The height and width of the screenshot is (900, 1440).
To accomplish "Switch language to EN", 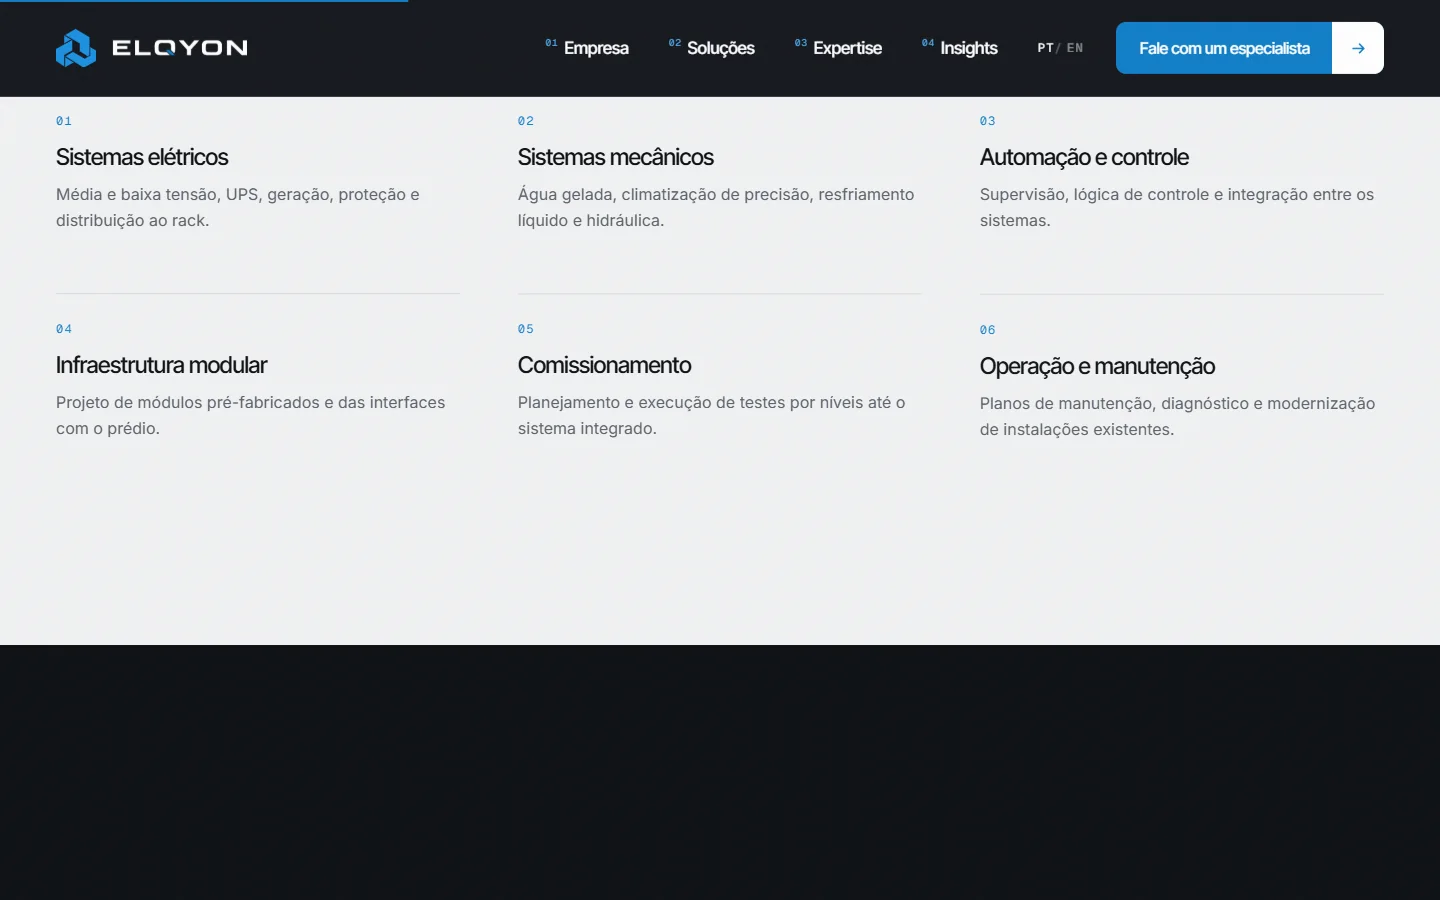I will tap(1075, 48).
